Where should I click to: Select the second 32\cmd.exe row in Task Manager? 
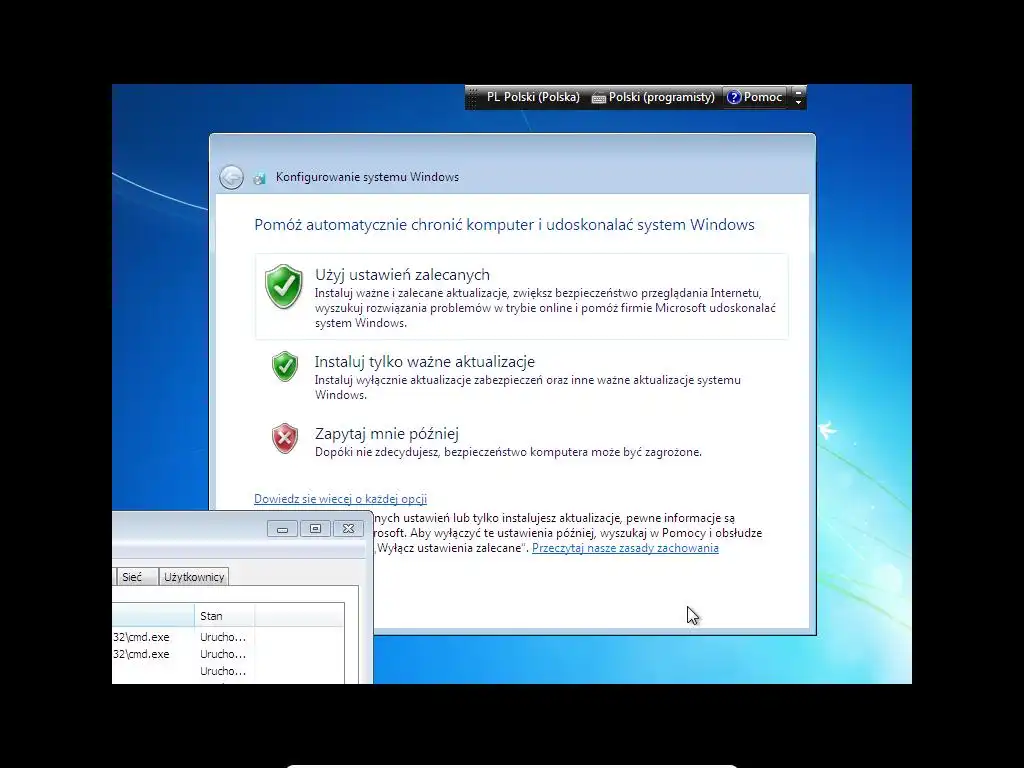point(228,654)
